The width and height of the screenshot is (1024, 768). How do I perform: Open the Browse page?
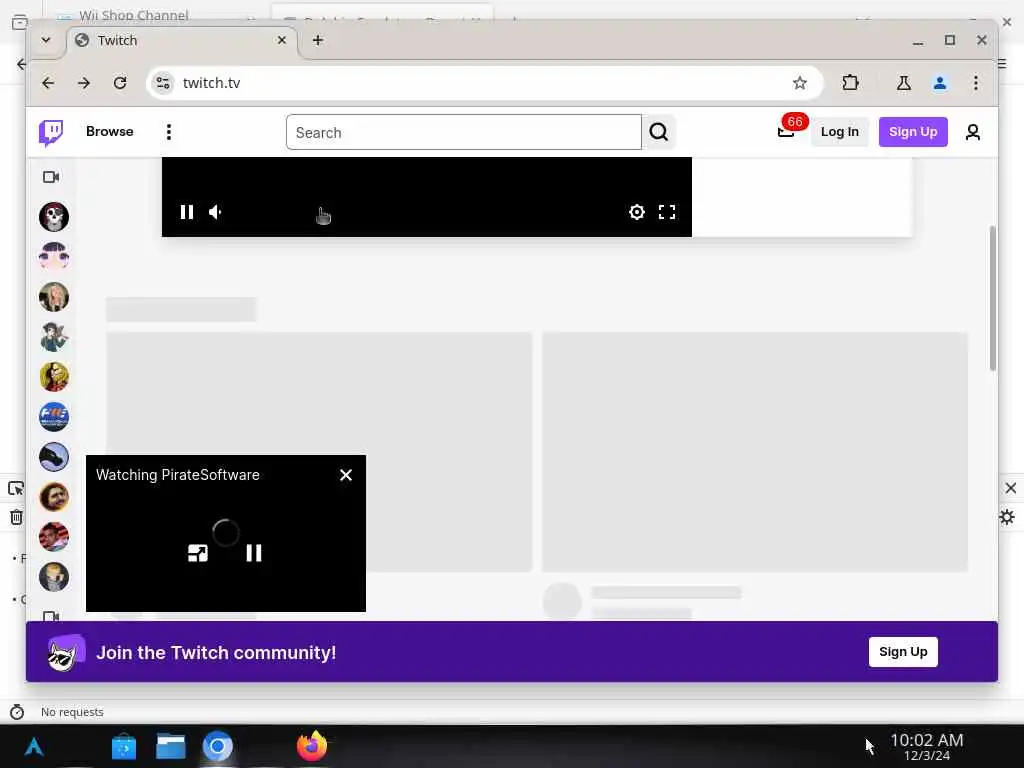[110, 131]
